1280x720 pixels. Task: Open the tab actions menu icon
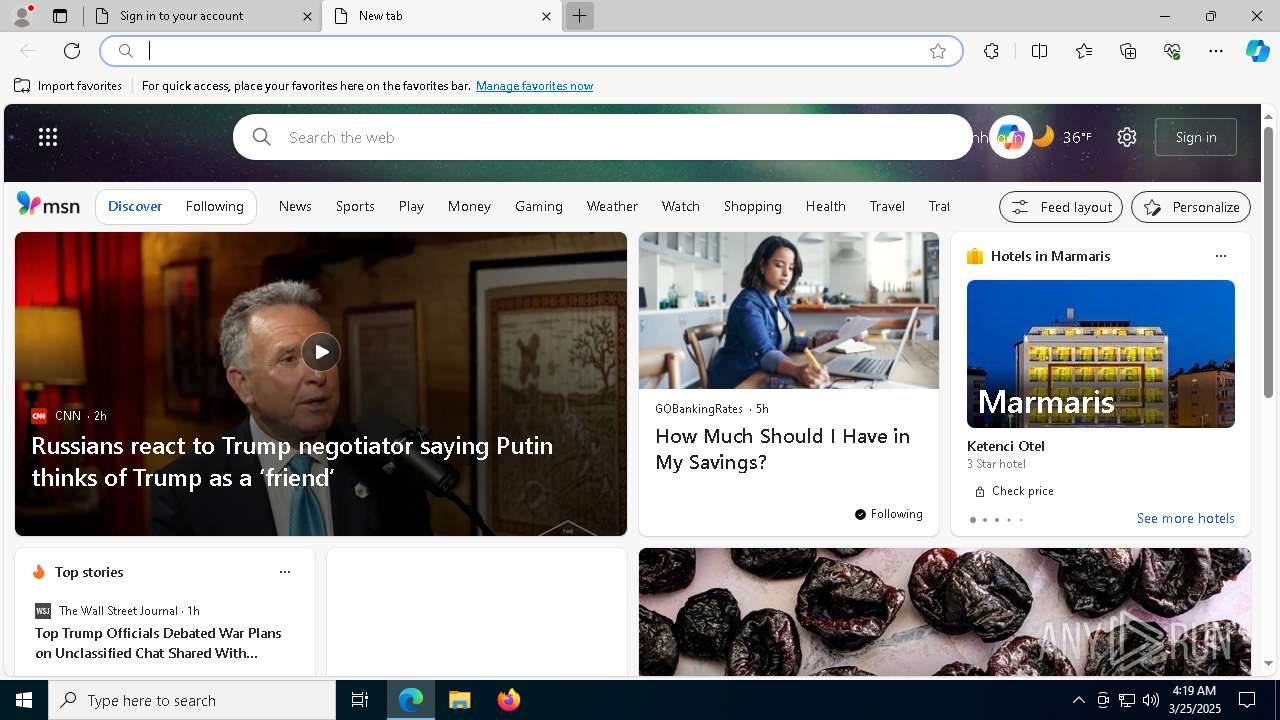[60, 16]
